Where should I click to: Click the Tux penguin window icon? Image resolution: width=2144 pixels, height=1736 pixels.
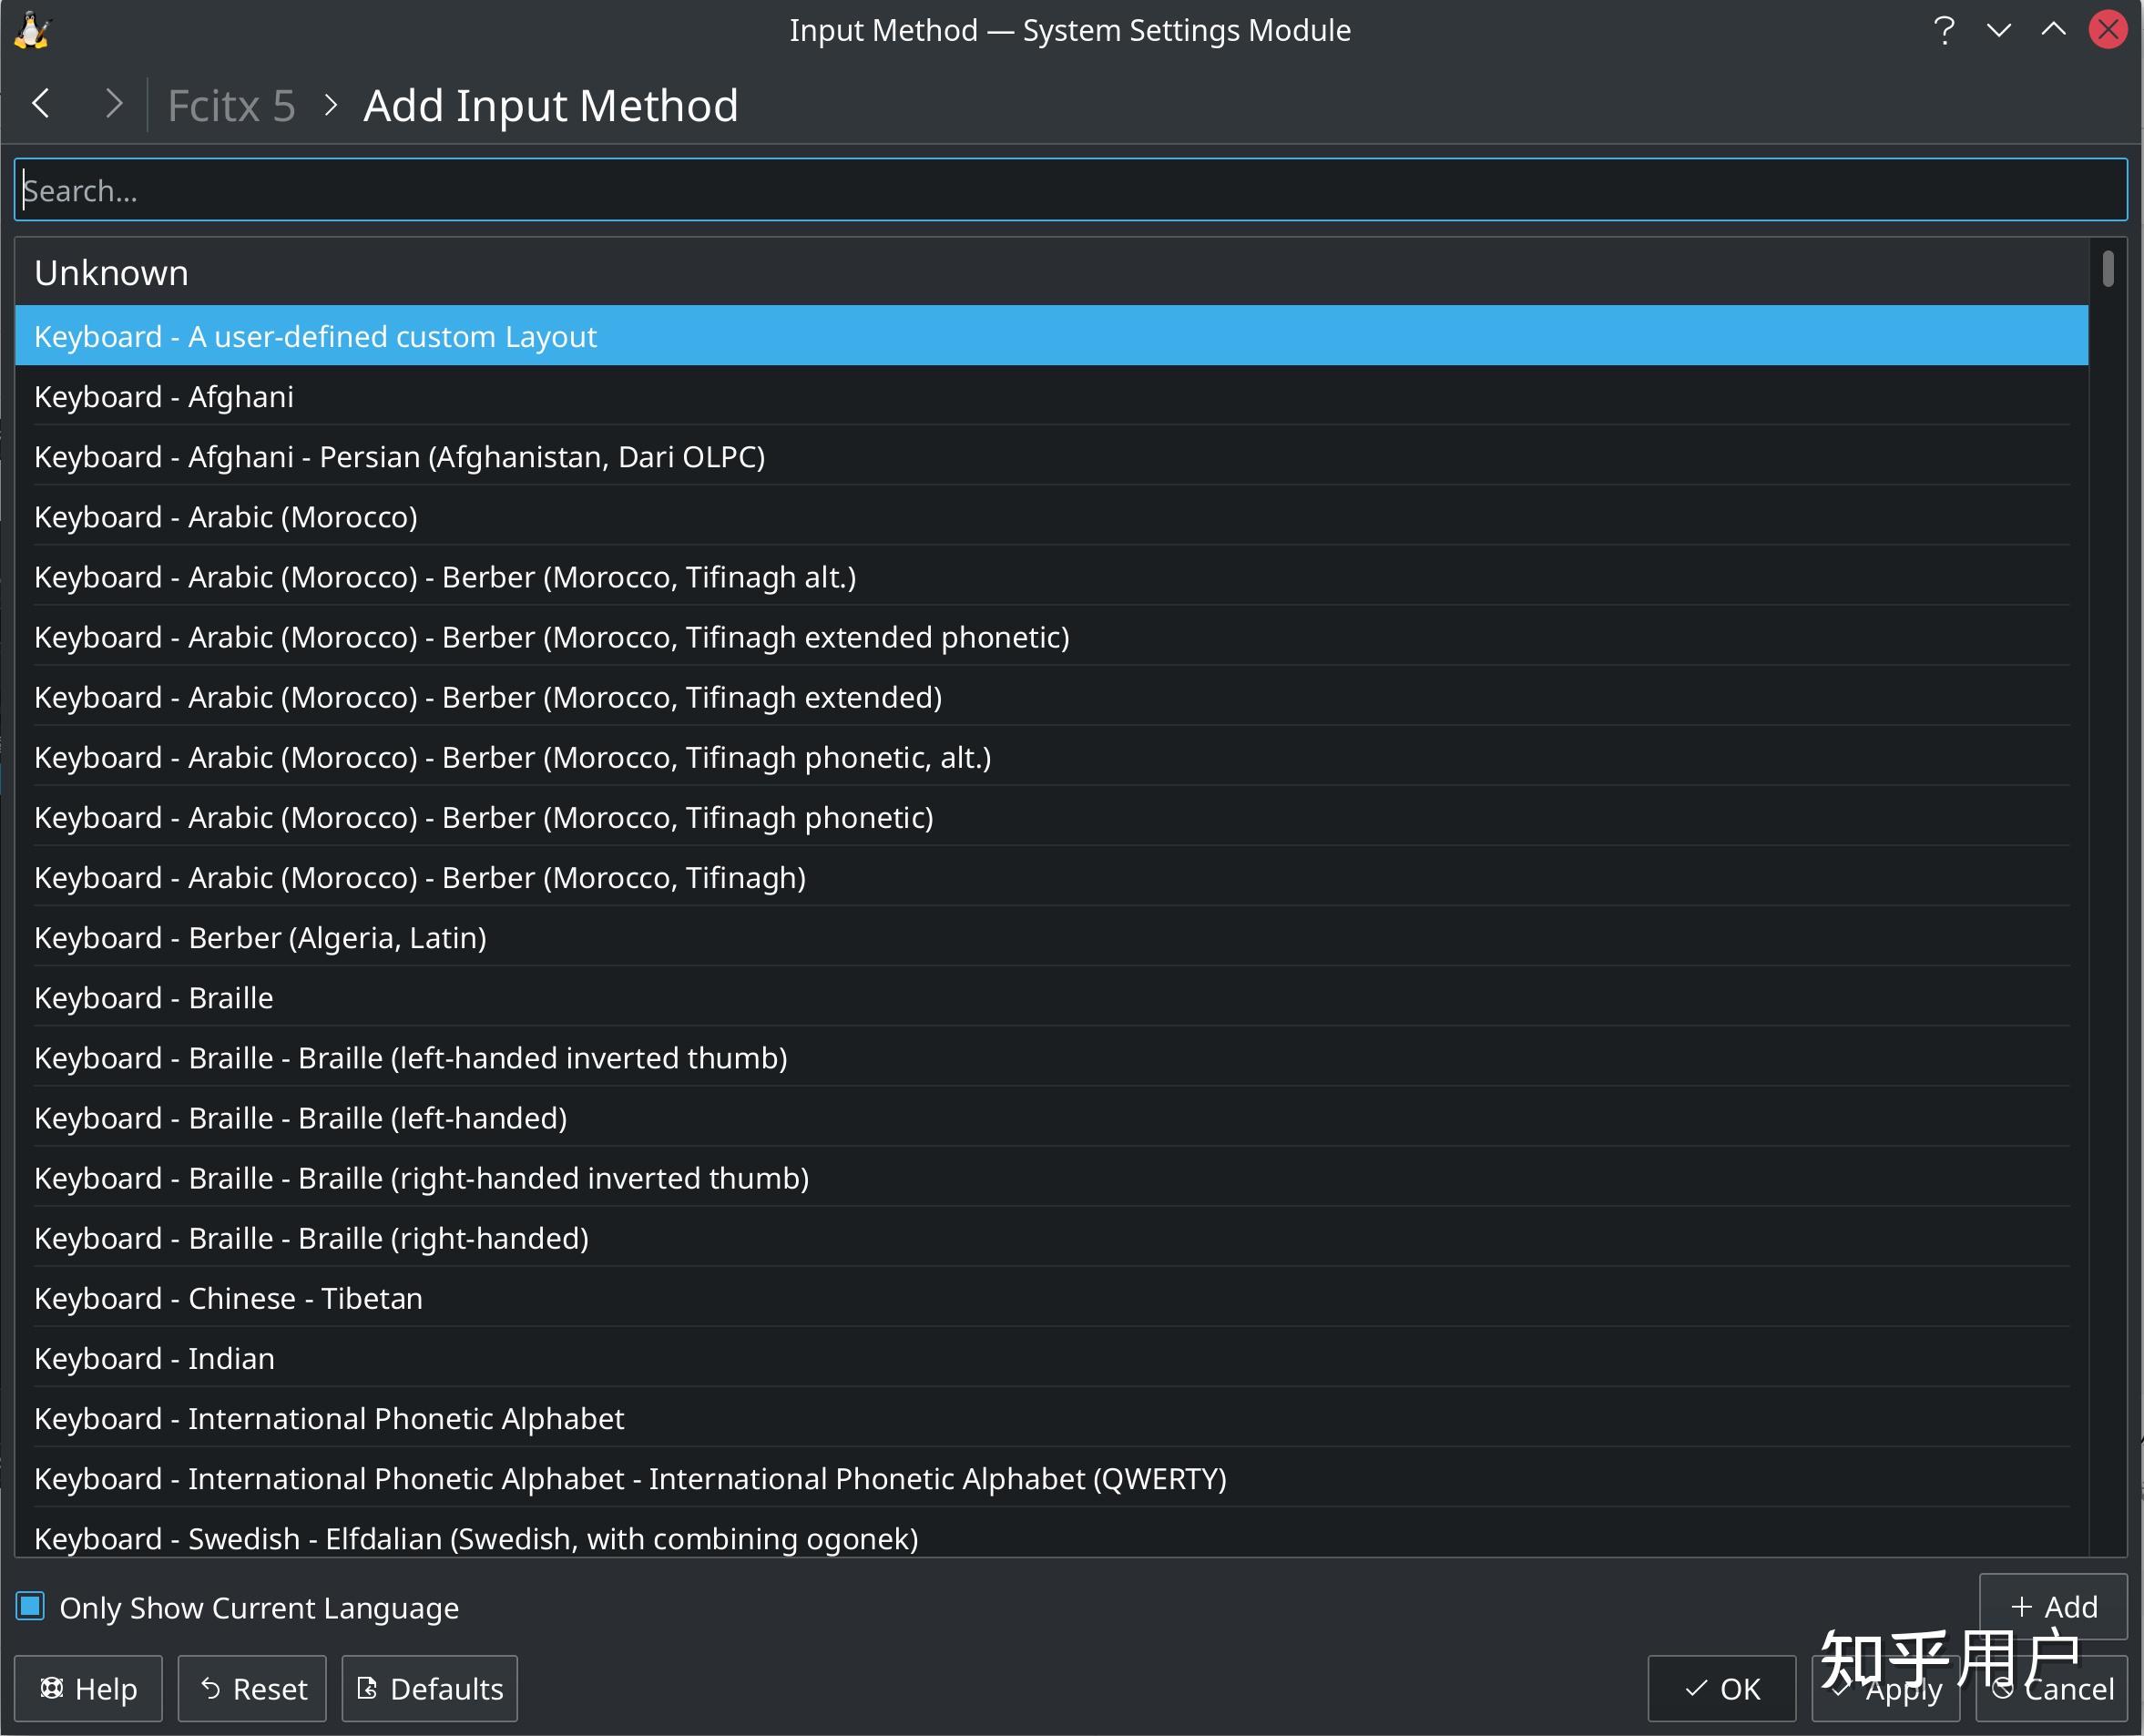pos(32,31)
